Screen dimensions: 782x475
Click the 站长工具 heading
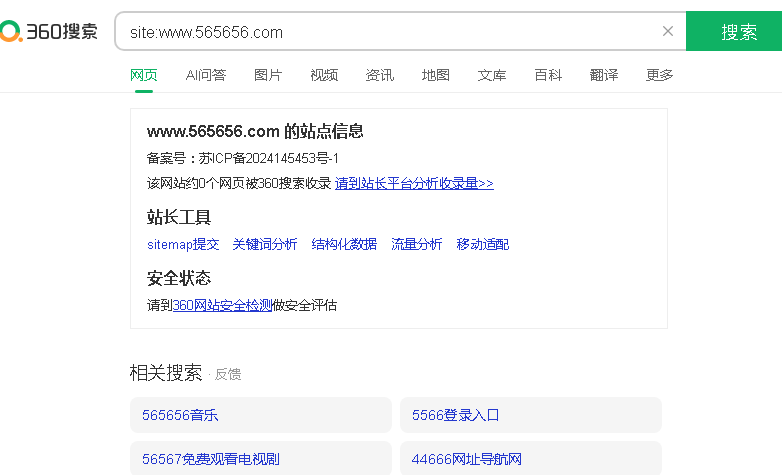[179, 217]
